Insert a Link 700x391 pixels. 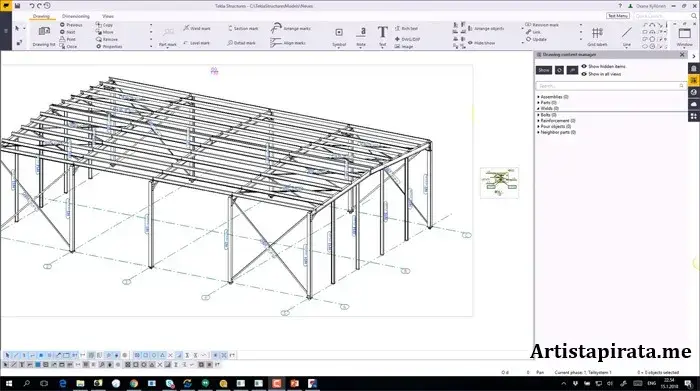coord(533,32)
